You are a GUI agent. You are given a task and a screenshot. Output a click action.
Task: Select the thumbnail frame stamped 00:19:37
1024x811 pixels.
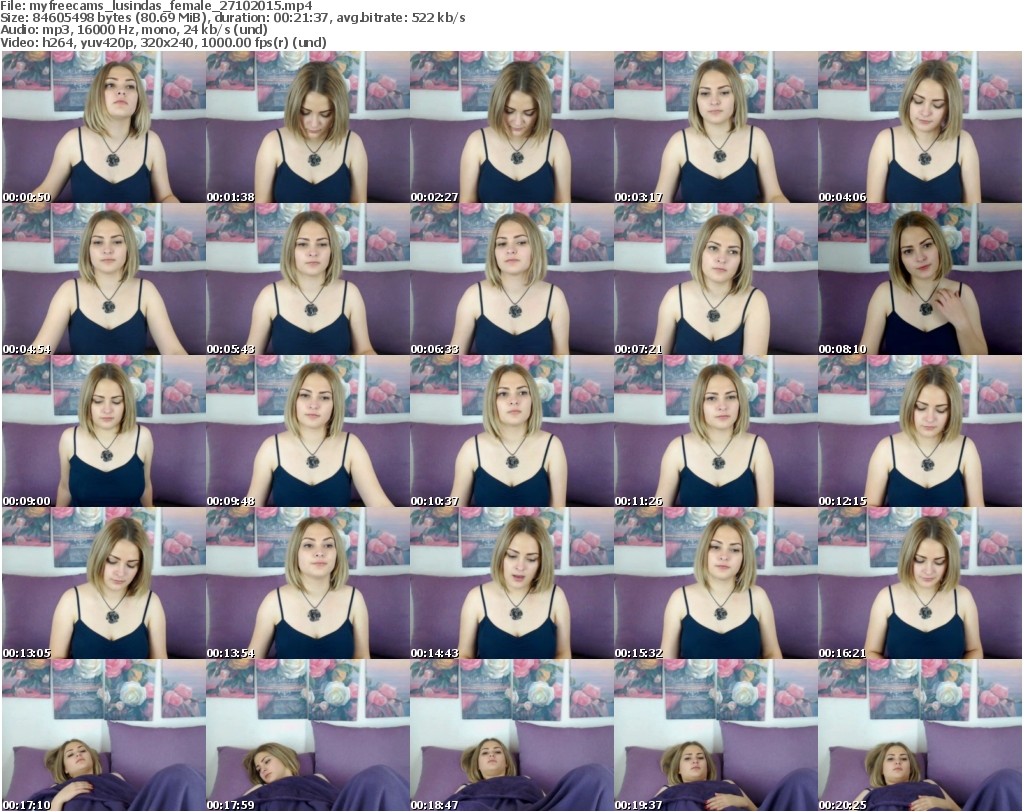pyautogui.click(x=716, y=735)
